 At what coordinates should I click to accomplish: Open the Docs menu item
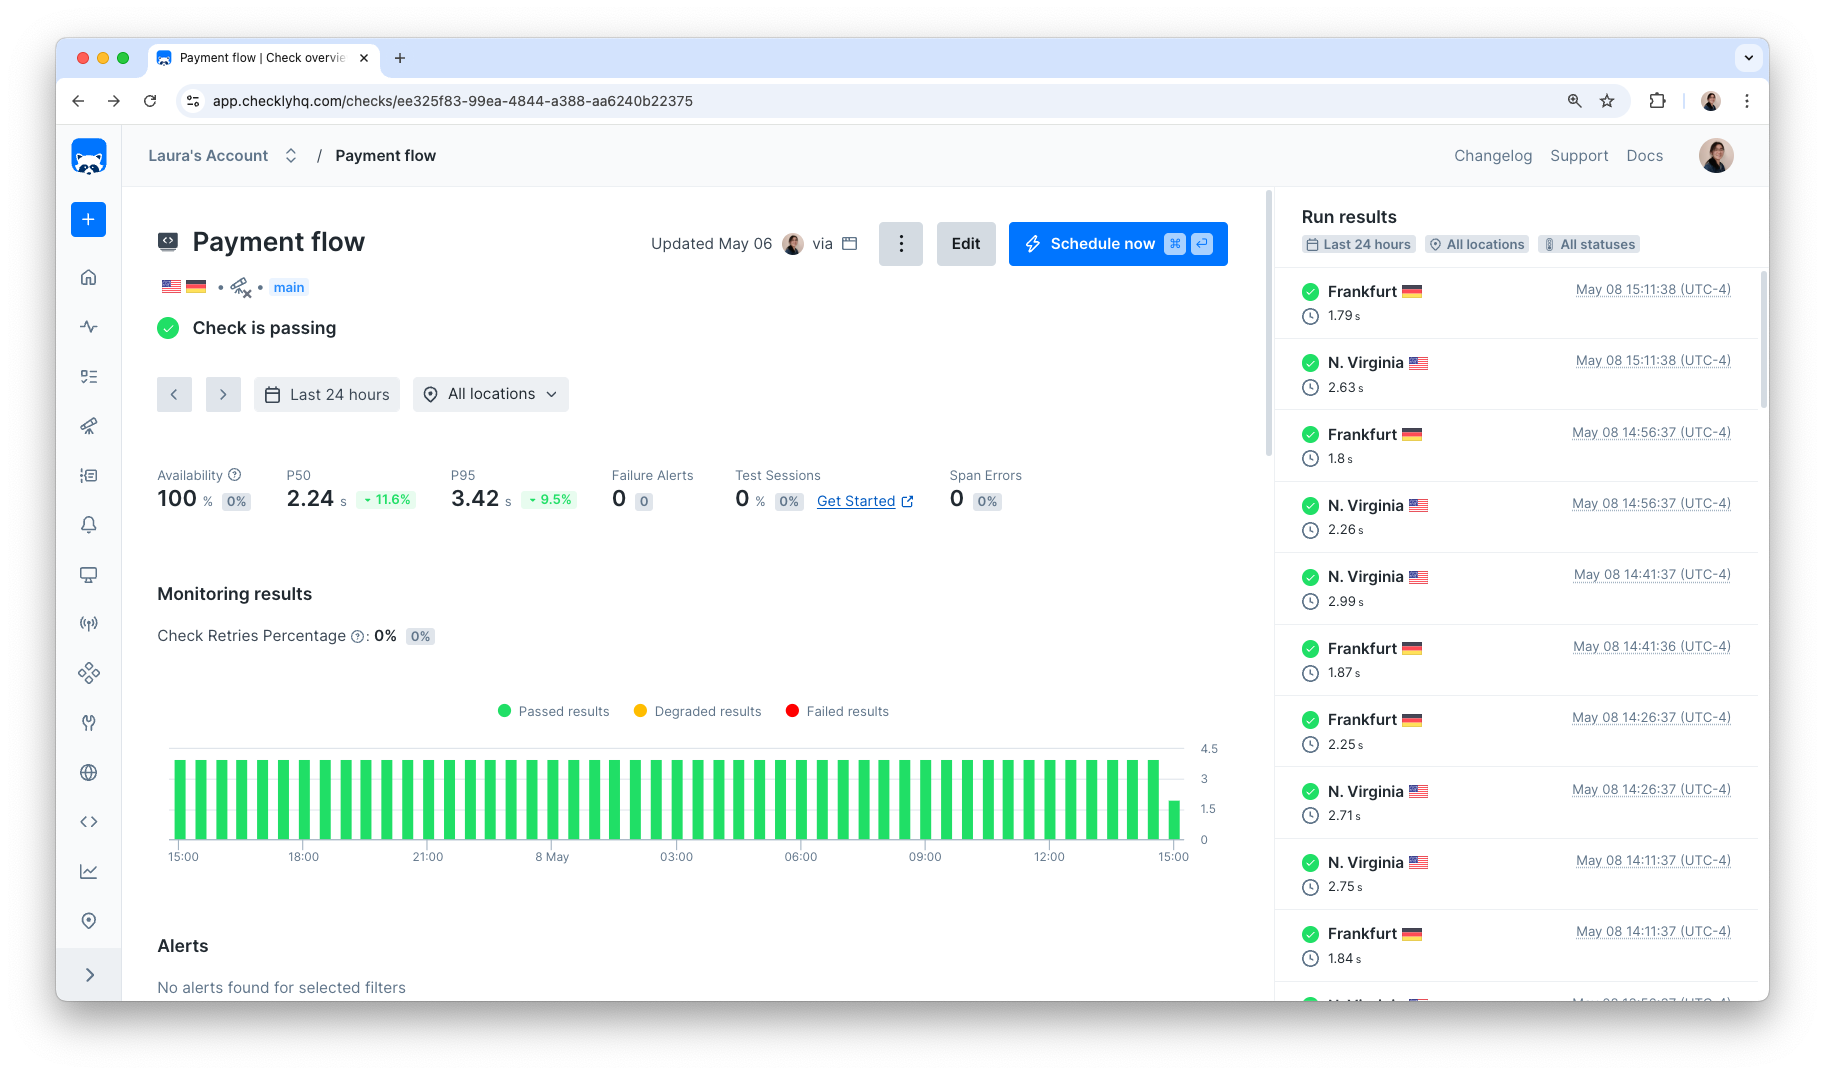[1644, 155]
